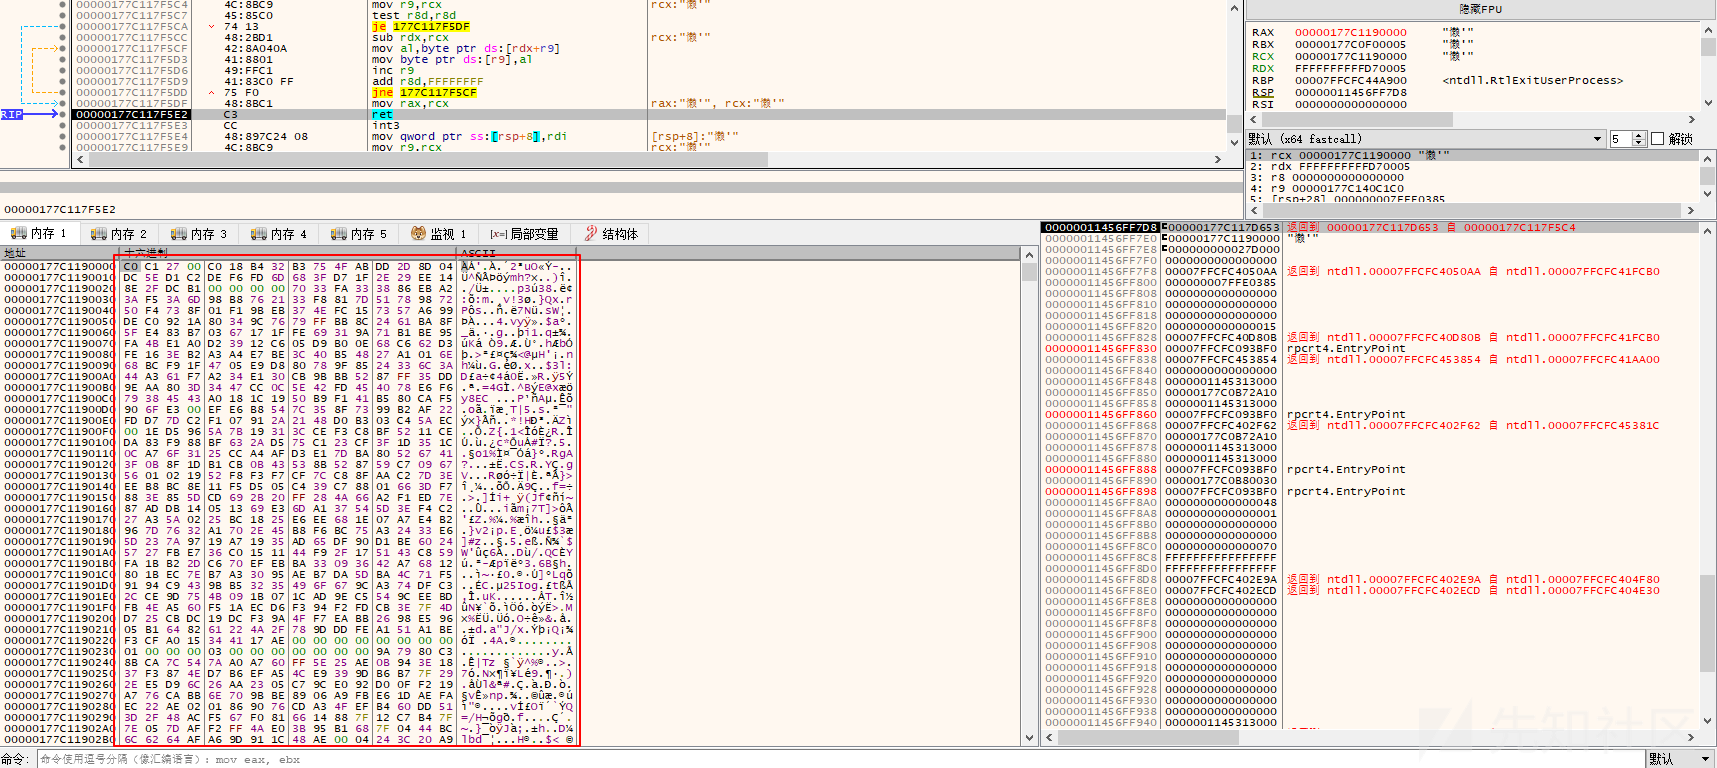Decrease the argument count spinner
Viewport: 1717px width, 768px height.
(1638, 143)
